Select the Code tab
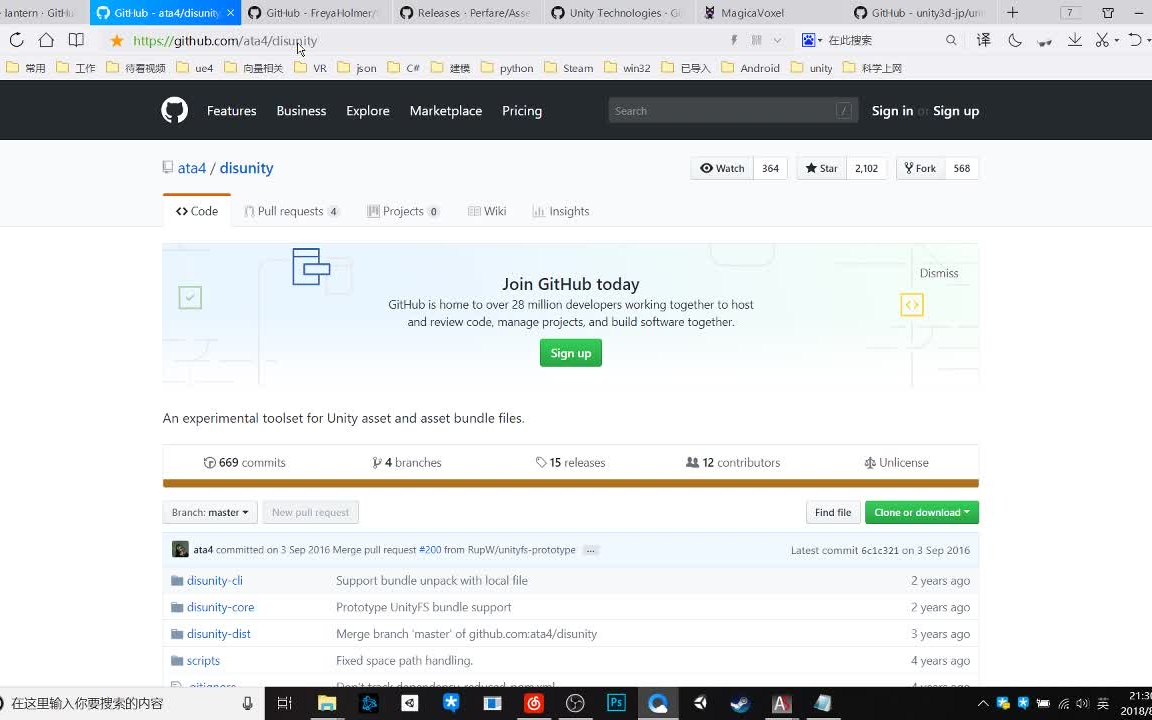Screen dimensions: 1152x720 point(197,211)
